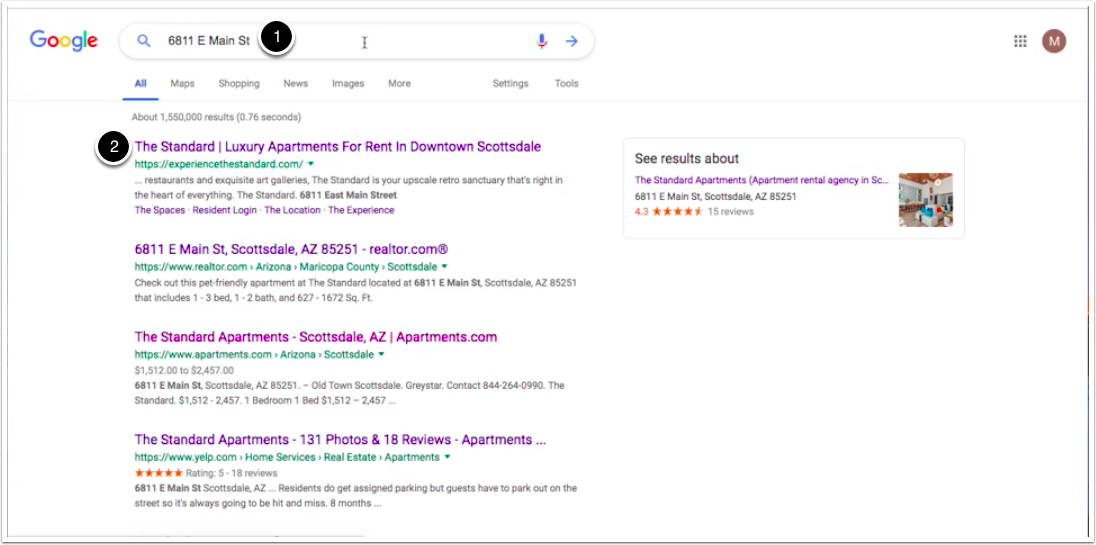Select the All search tab
The width and height of the screenshot is (1096, 545).
pos(140,83)
